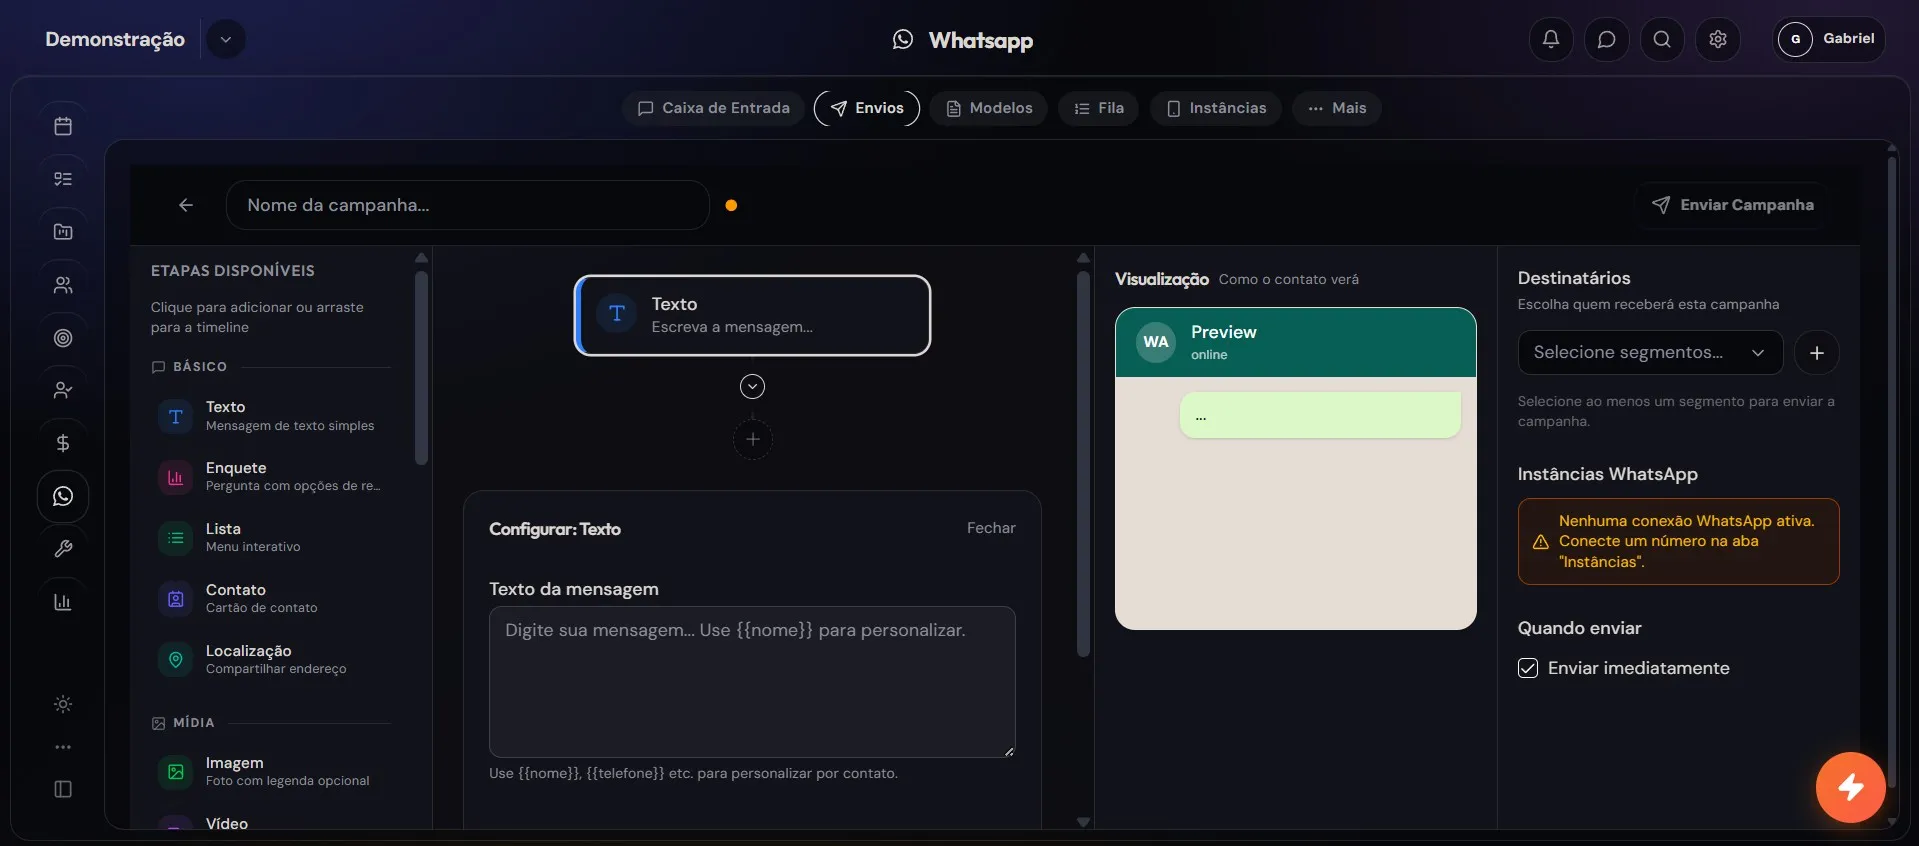Click the WA avatar in Preview header
Viewport: 1919px width, 846px height.
[x=1156, y=342]
